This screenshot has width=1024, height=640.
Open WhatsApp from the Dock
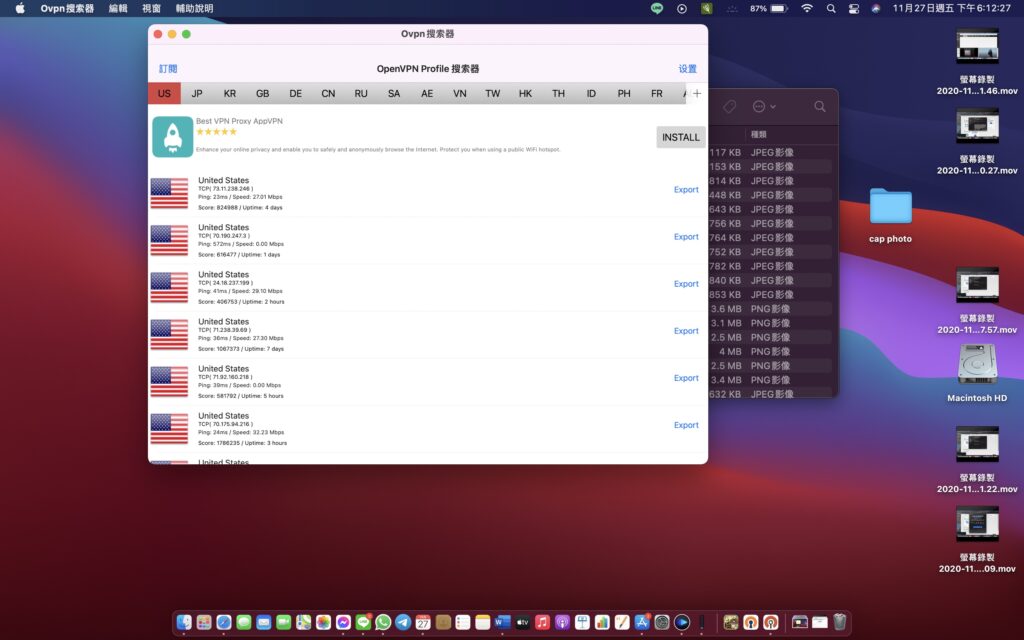click(x=383, y=622)
